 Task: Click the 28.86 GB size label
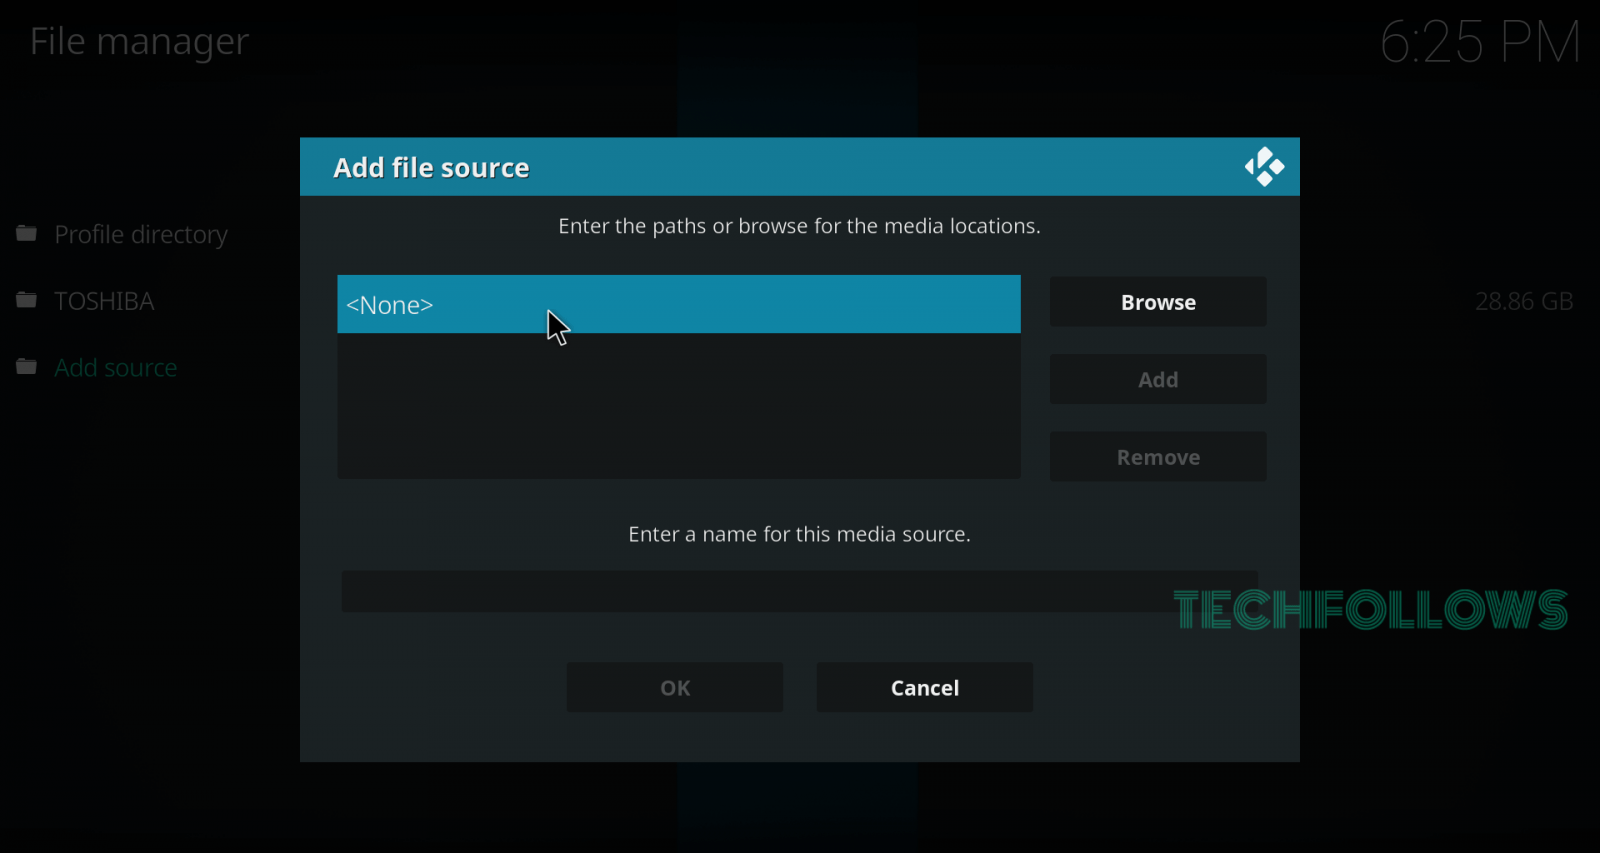(1524, 301)
